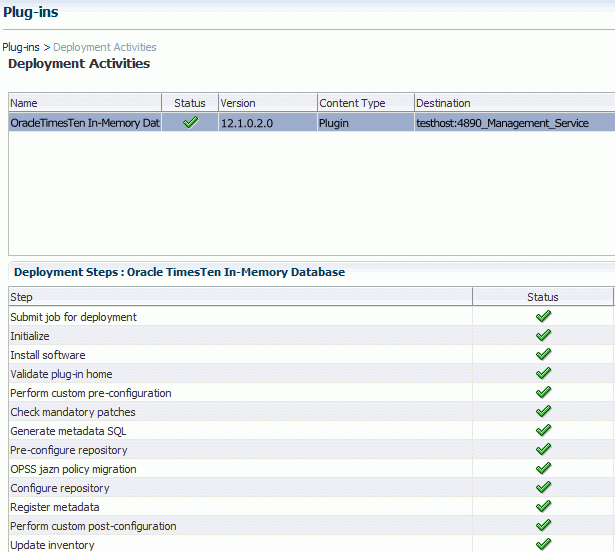Click checkmark for Register metadata
615x552 pixels.
(543, 506)
